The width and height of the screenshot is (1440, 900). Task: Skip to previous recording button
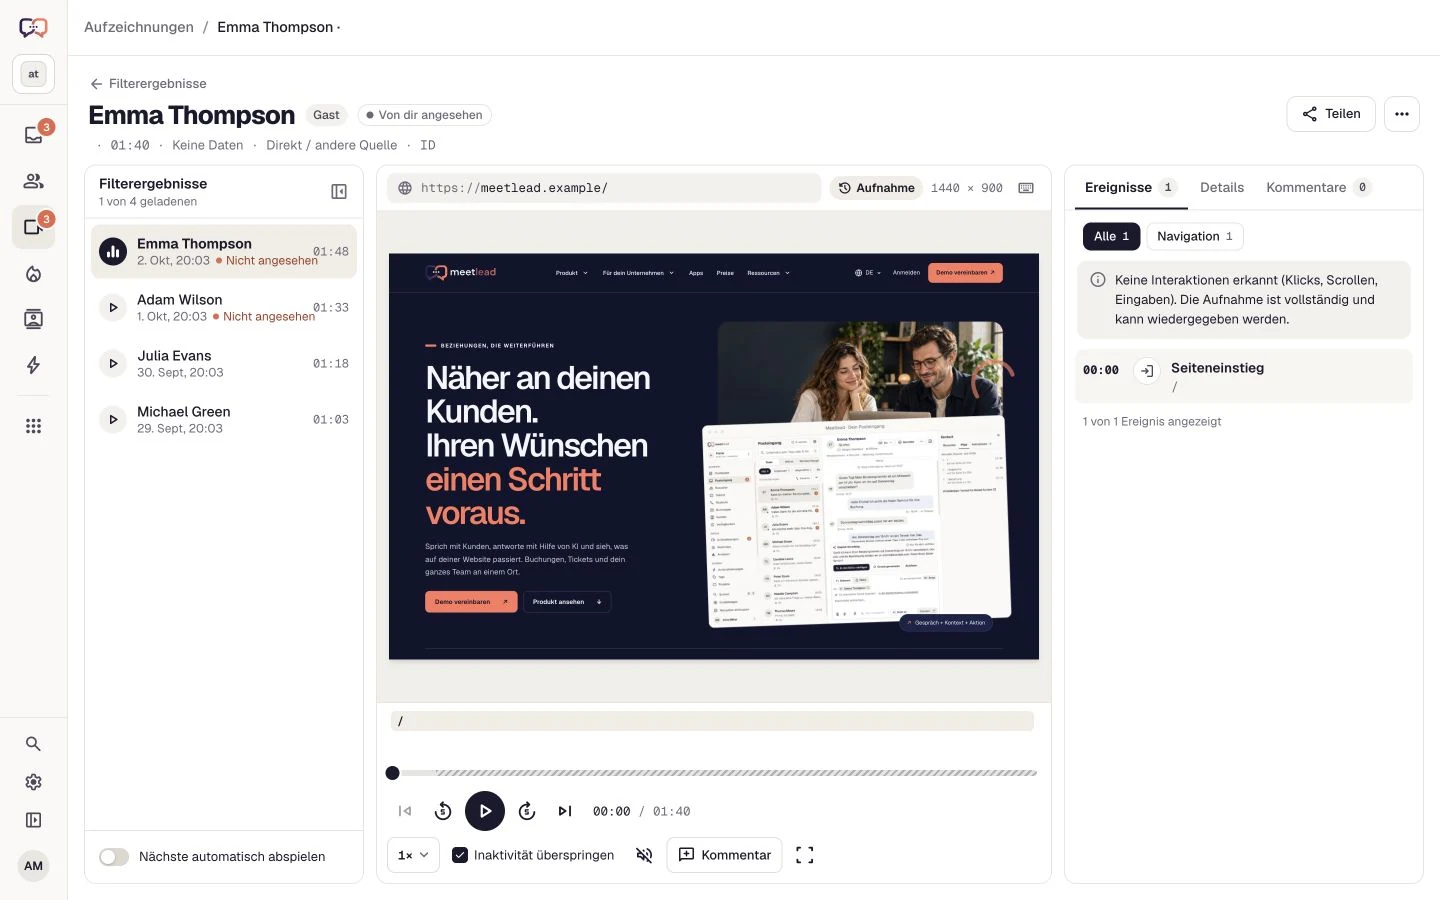pos(405,811)
